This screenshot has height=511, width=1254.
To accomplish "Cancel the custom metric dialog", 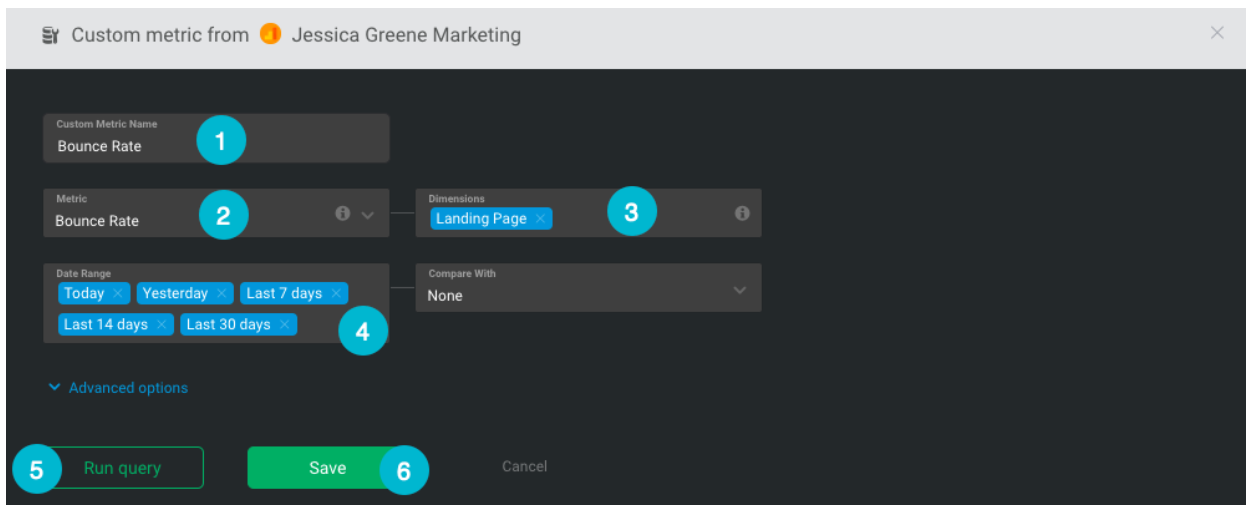I will (x=524, y=466).
